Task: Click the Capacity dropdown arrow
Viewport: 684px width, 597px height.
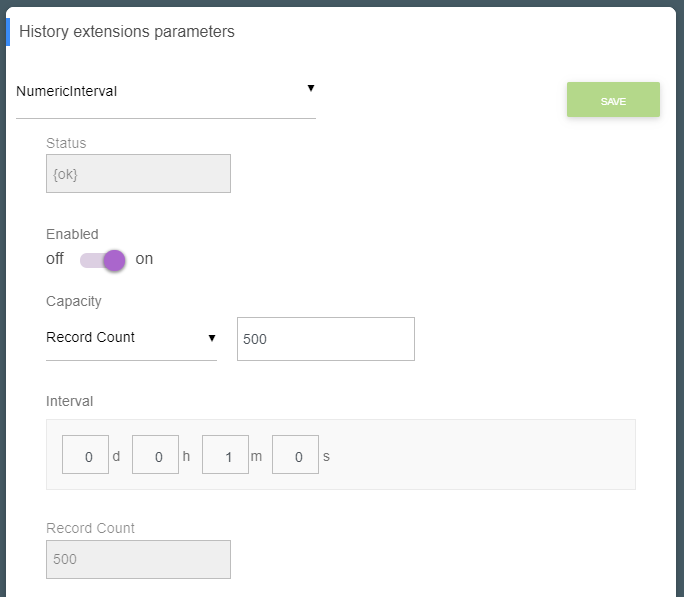Action: coord(212,338)
